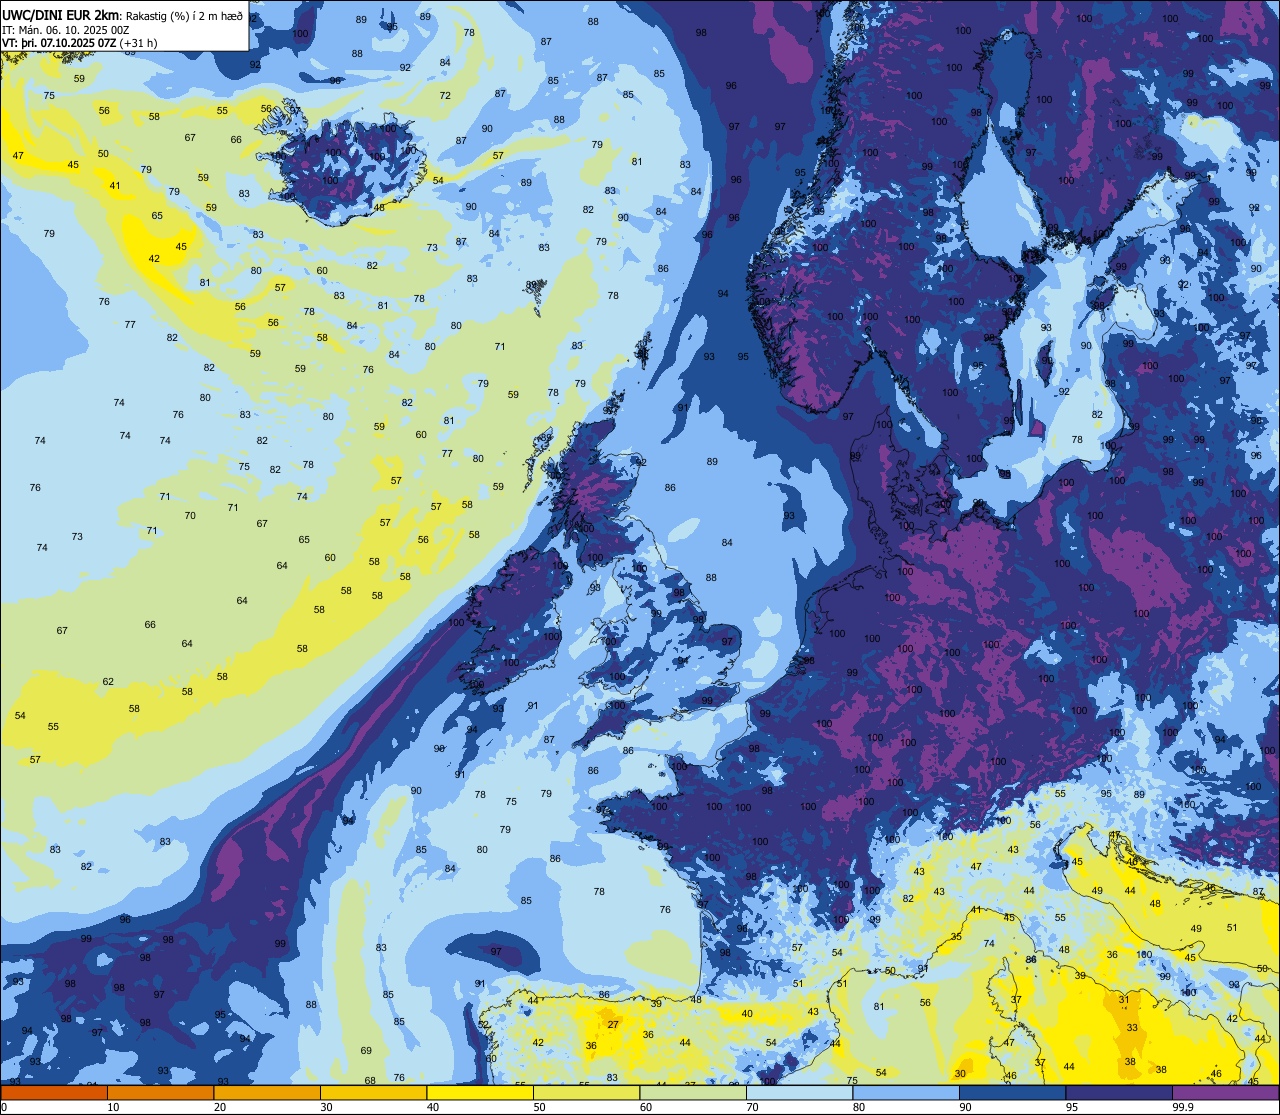The height and width of the screenshot is (1115, 1280).
Task: Click the humidity value 31 over Italy
Action: click(x=1124, y=999)
